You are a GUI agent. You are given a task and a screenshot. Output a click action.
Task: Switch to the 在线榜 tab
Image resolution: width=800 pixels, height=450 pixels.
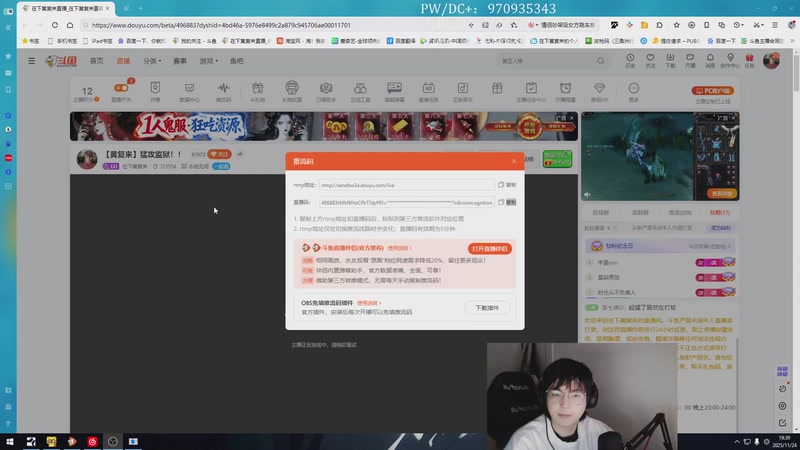click(601, 212)
